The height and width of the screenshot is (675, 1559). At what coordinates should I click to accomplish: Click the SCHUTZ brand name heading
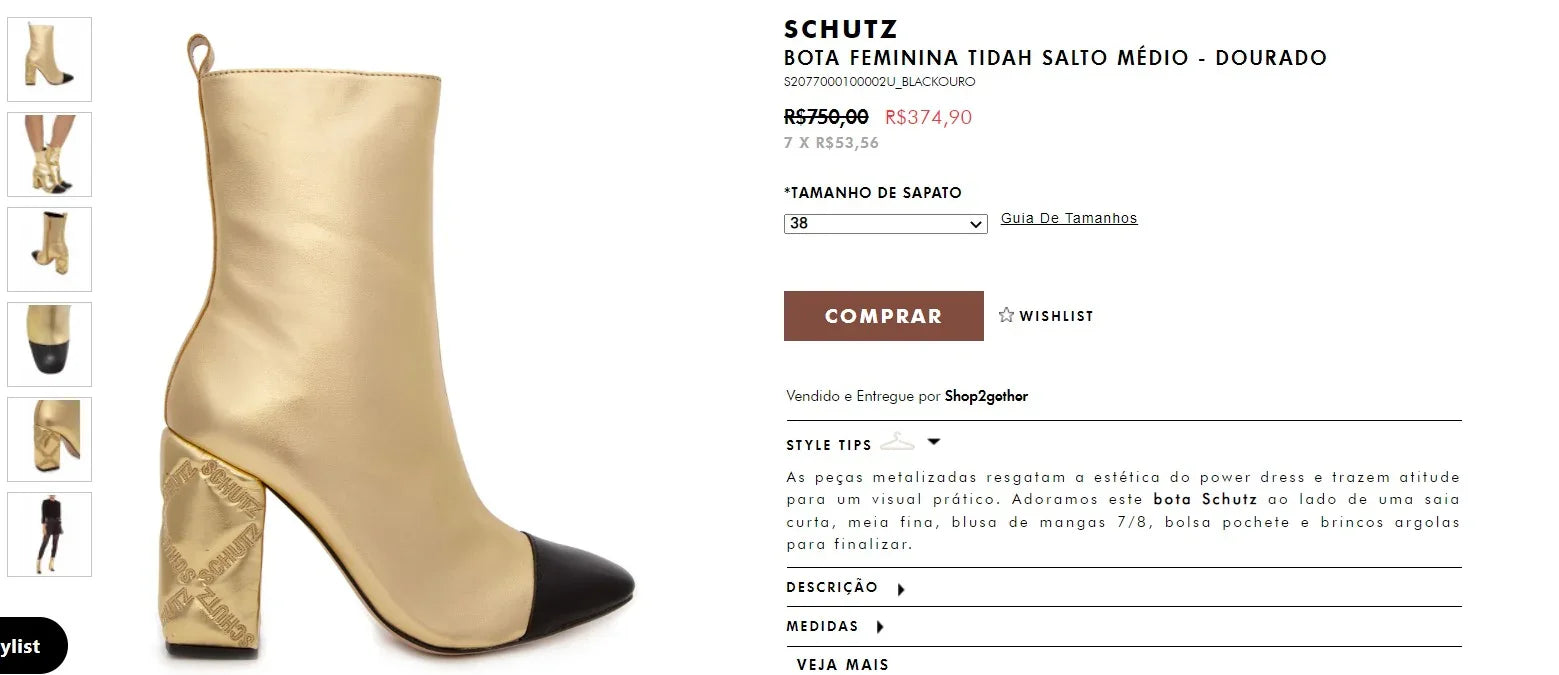click(x=838, y=29)
